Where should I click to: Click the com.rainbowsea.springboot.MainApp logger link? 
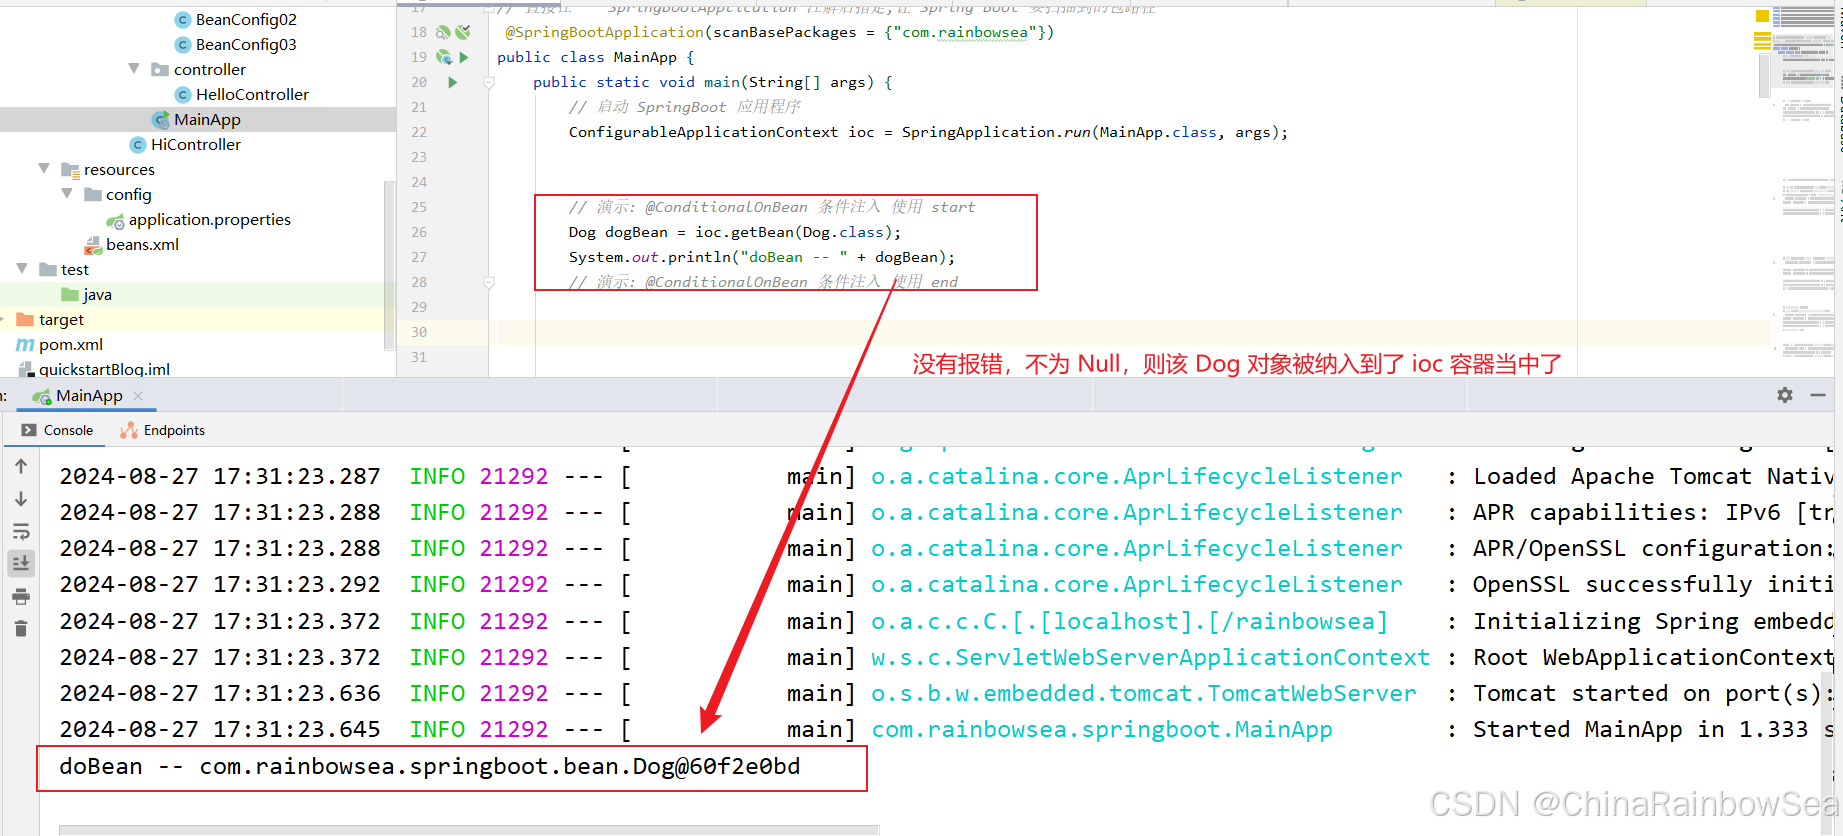coord(1101,730)
